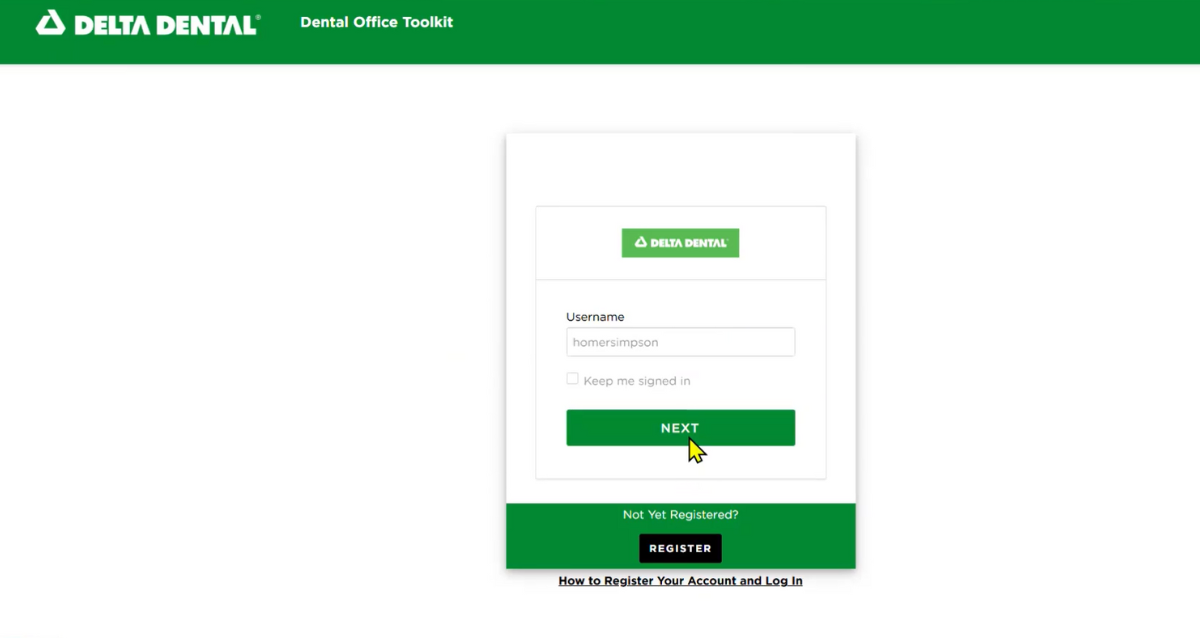This screenshot has width=1200, height=638.
Task: Click the black REGISTER button
Action: pos(680,548)
